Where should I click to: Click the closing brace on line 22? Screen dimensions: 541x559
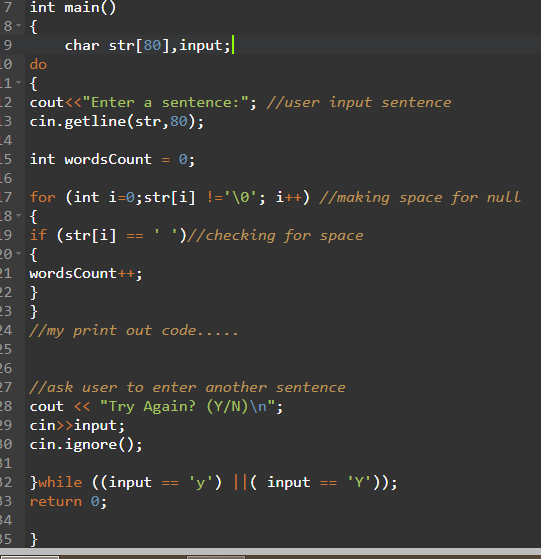(x=34, y=293)
